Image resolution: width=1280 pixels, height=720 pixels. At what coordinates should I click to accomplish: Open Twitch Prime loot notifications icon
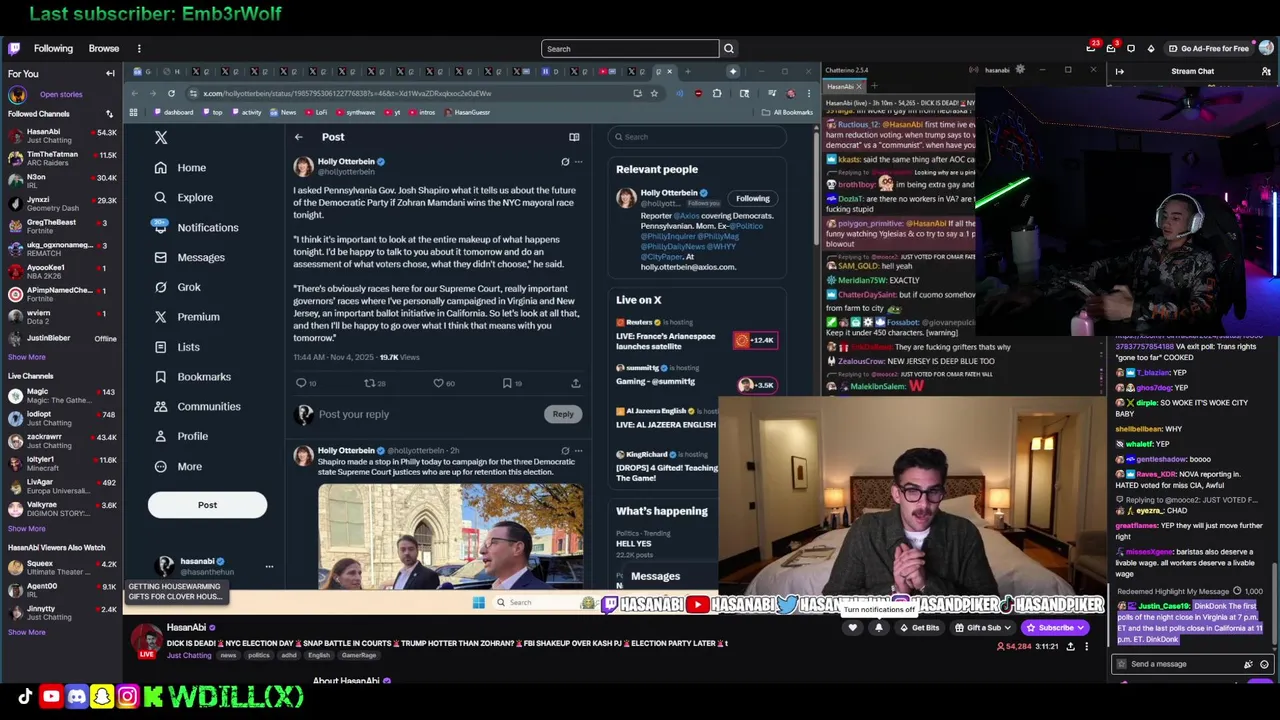click(1091, 48)
